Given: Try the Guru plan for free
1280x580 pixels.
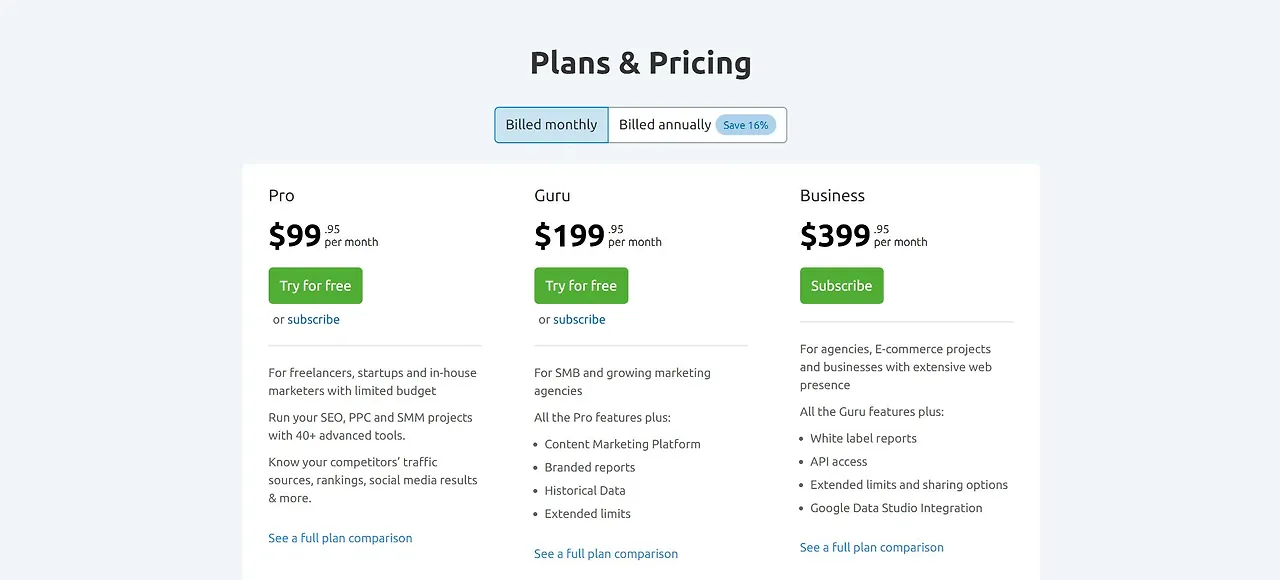Looking at the screenshot, I should 580,285.
